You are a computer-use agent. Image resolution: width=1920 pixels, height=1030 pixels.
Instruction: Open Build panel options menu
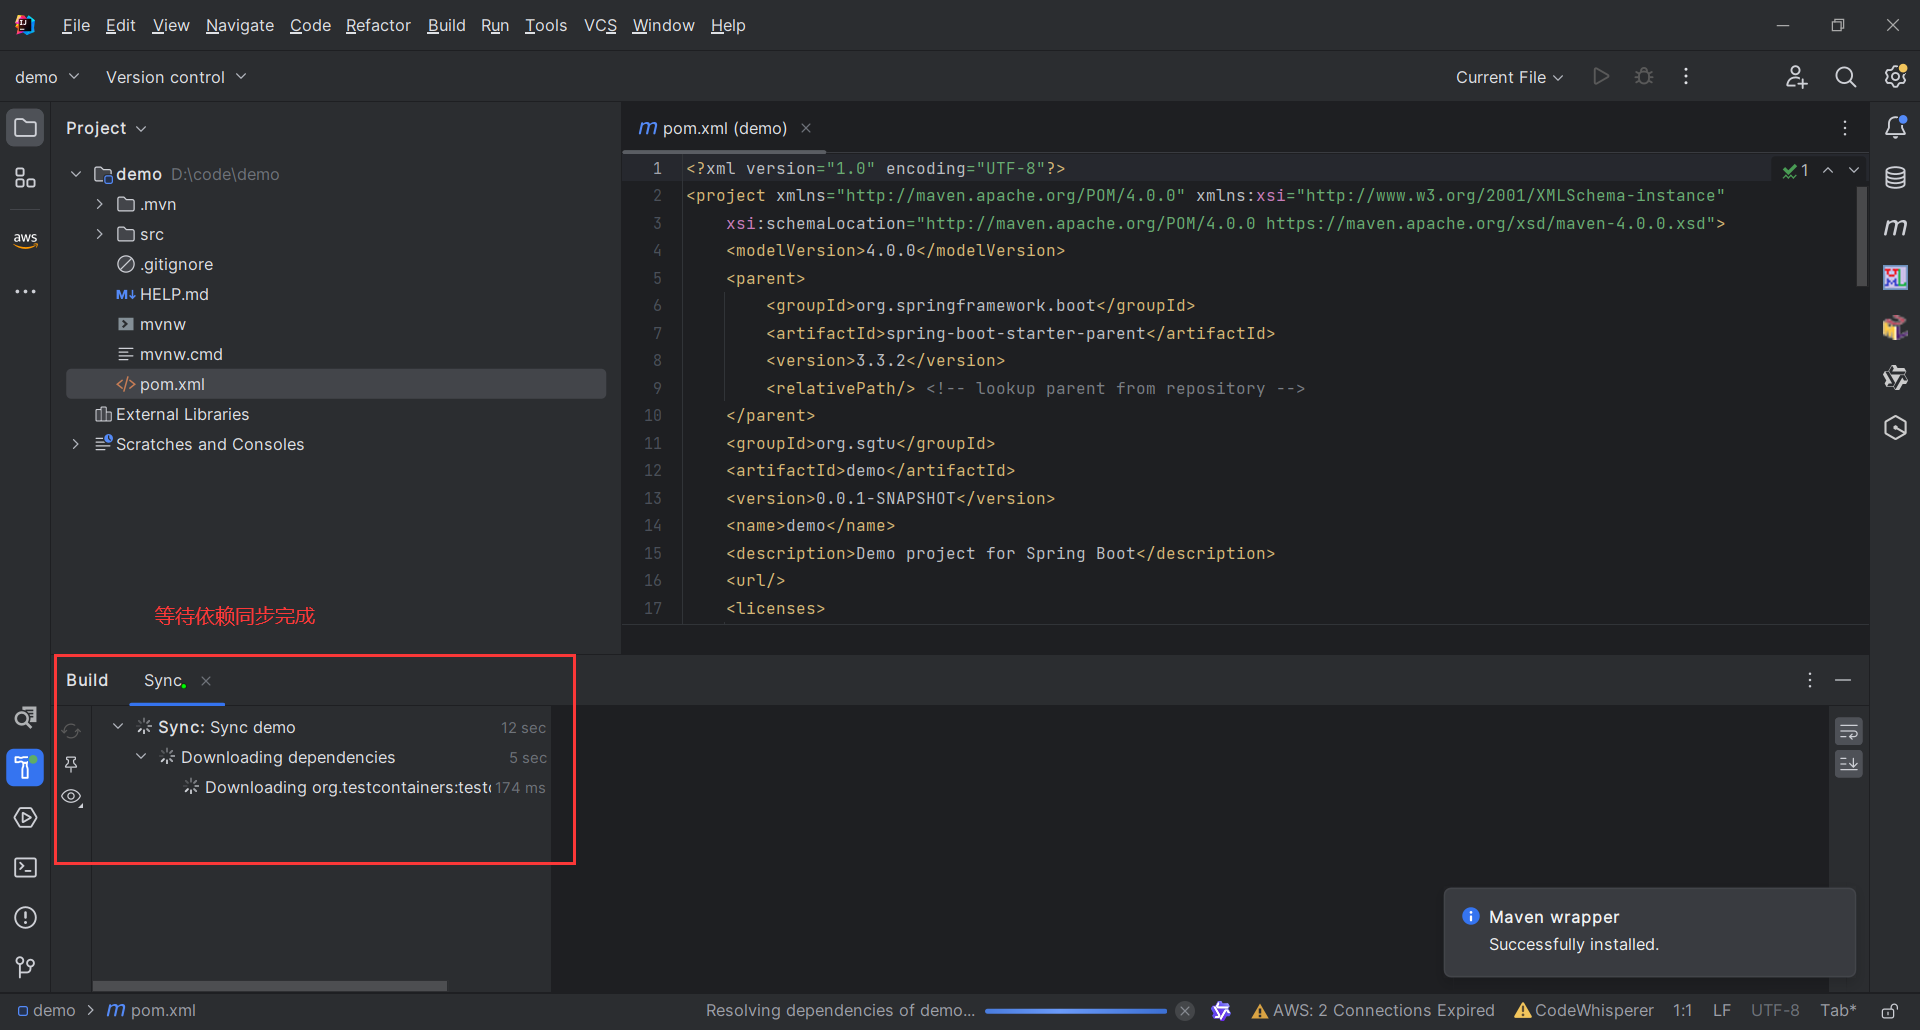click(x=1810, y=680)
